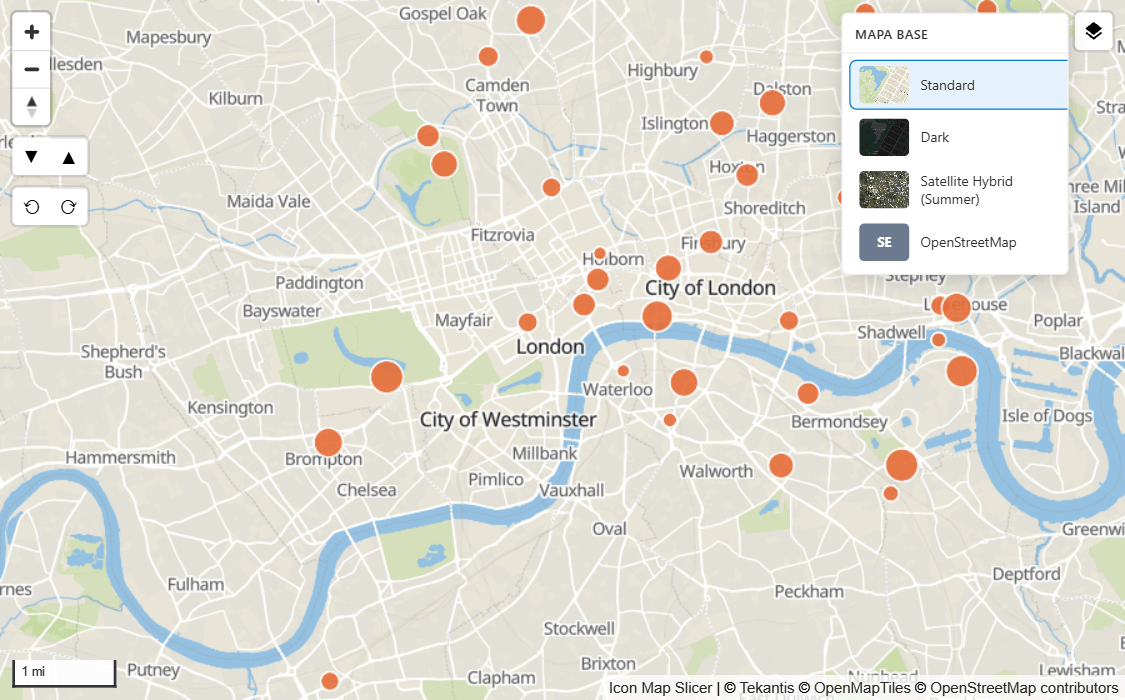The width and height of the screenshot is (1125, 700).
Task: Select the Standard base map
Action: [x=959, y=85]
